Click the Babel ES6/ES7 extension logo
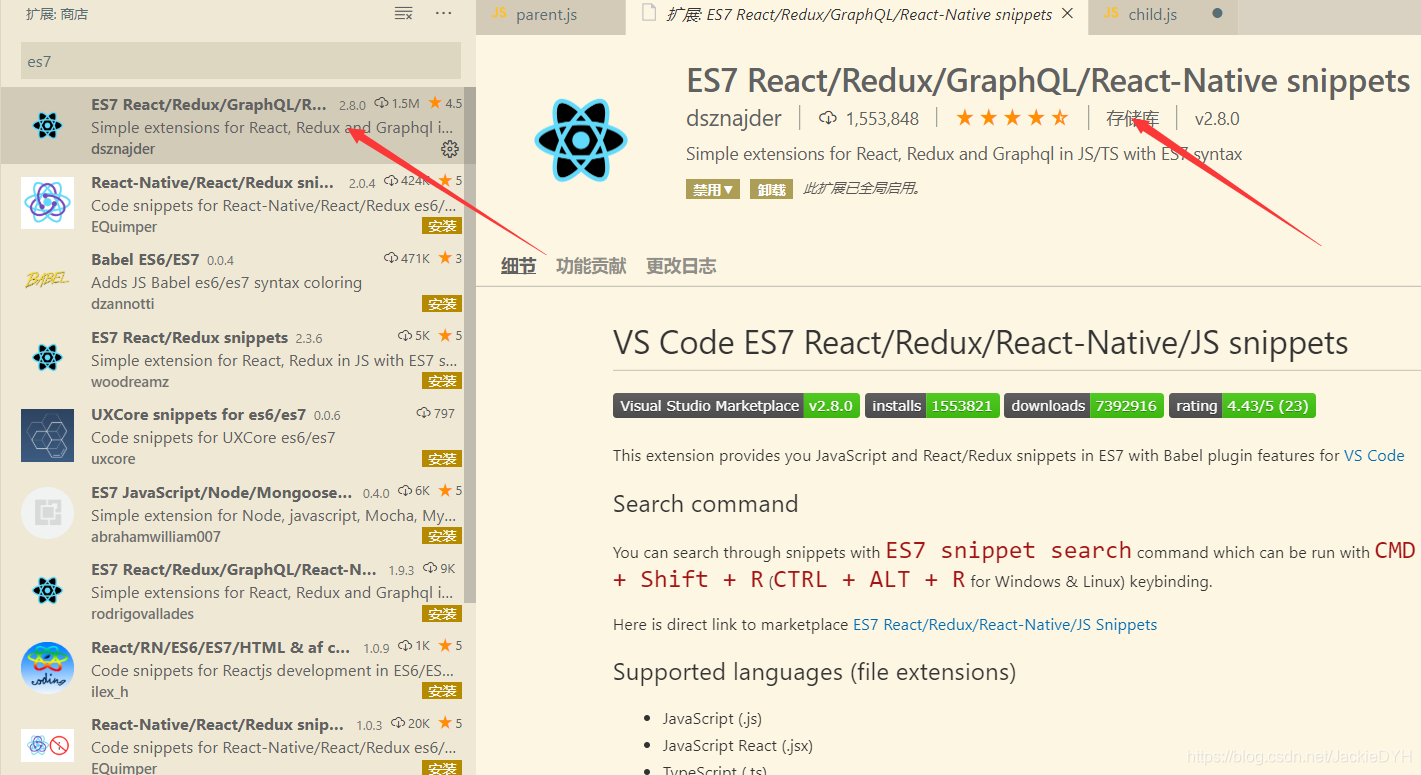The image size is (1421, 775). 47,280
